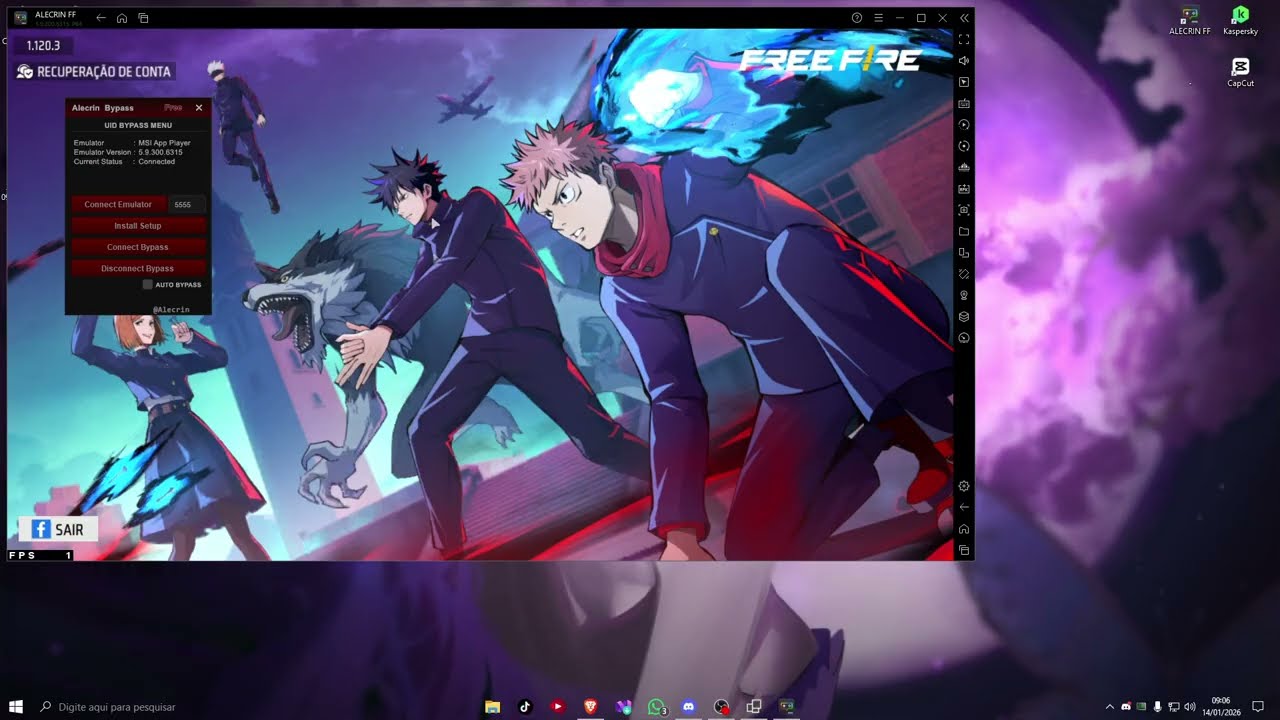Click the Install Setup button
1280x720 pixels.
138,226
